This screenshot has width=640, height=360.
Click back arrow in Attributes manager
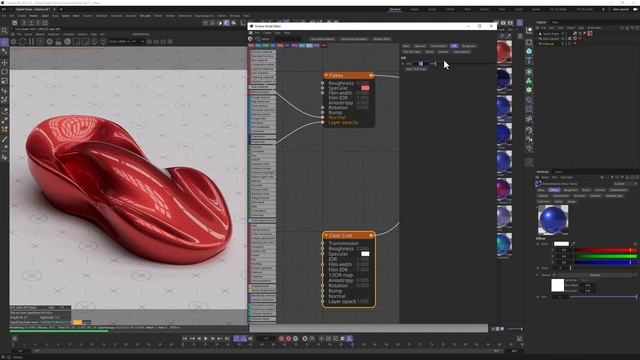602,178
